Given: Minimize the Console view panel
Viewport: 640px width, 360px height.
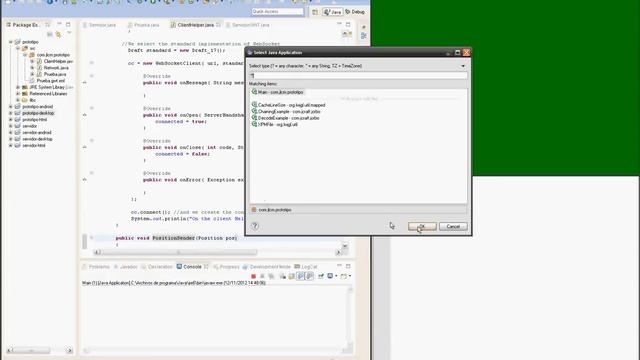Looking at the screenshot, I should pyautogui.click(x=339, y=266).
